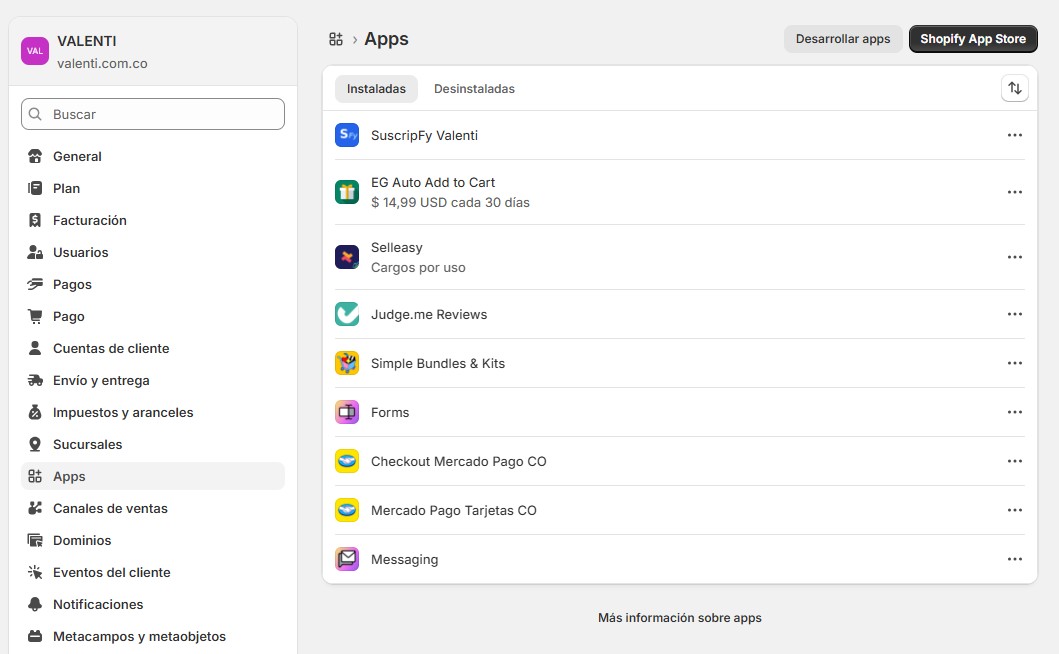Click the Selleasy app icon
1059x654 pixels.
coord(347,257)
